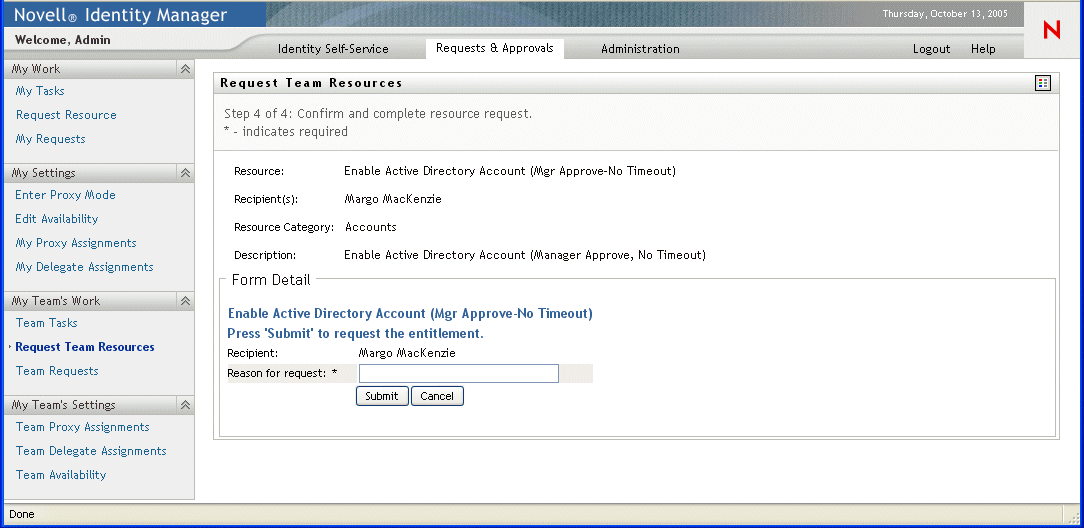Viewport: 1084px width, 528px height.
Task: Navigate to Team Tasks
Action: point(46,323)
